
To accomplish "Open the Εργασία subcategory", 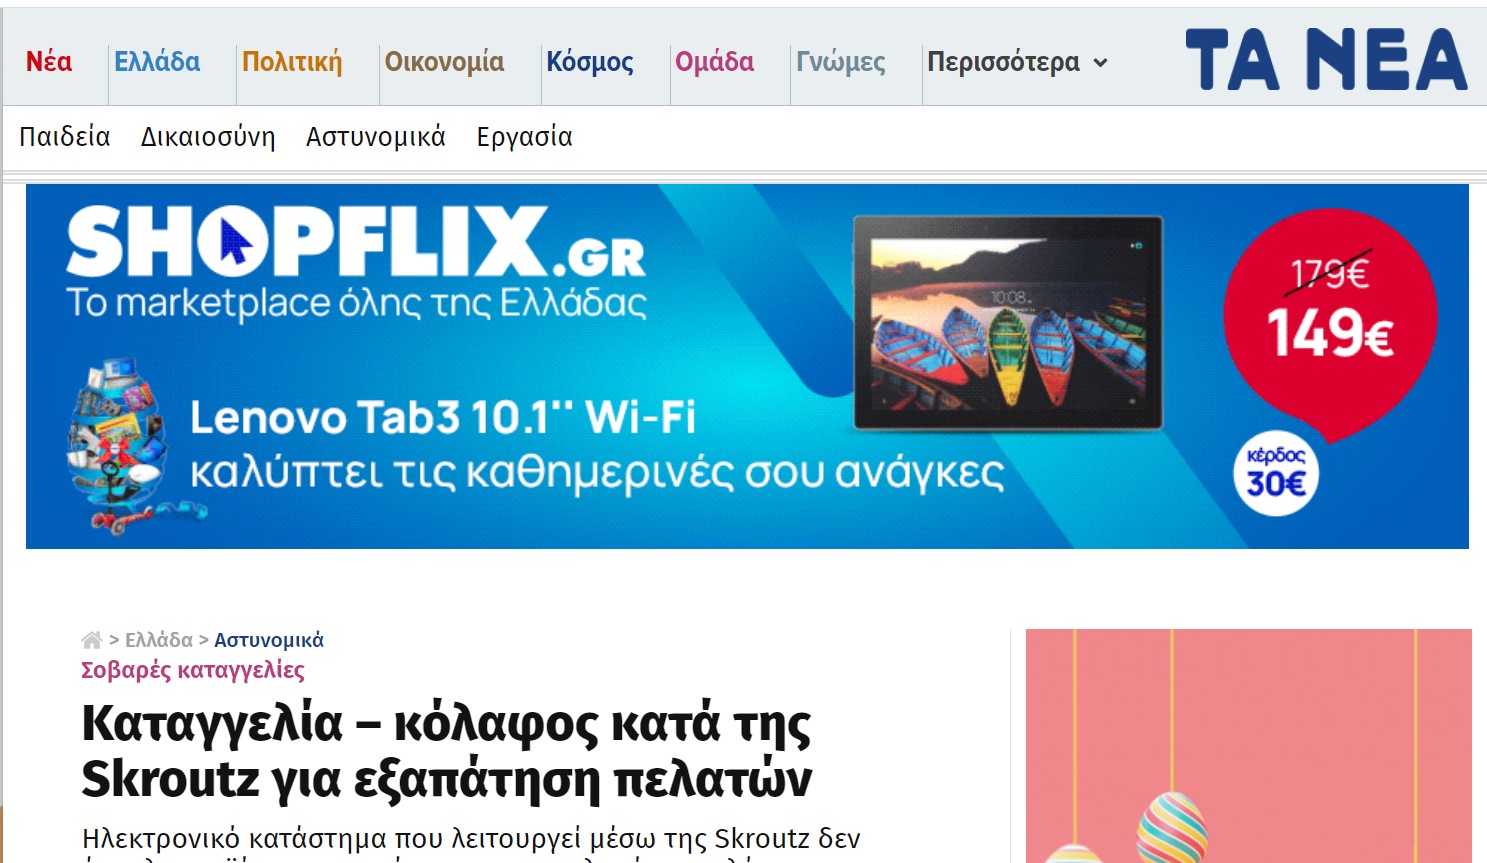I will coord(525,137).
